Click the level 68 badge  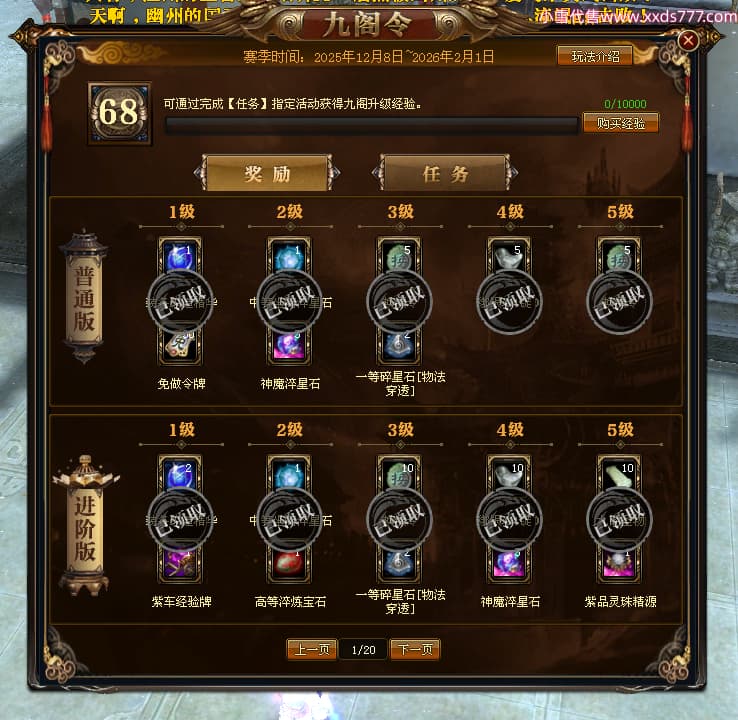tap(119, 113)
